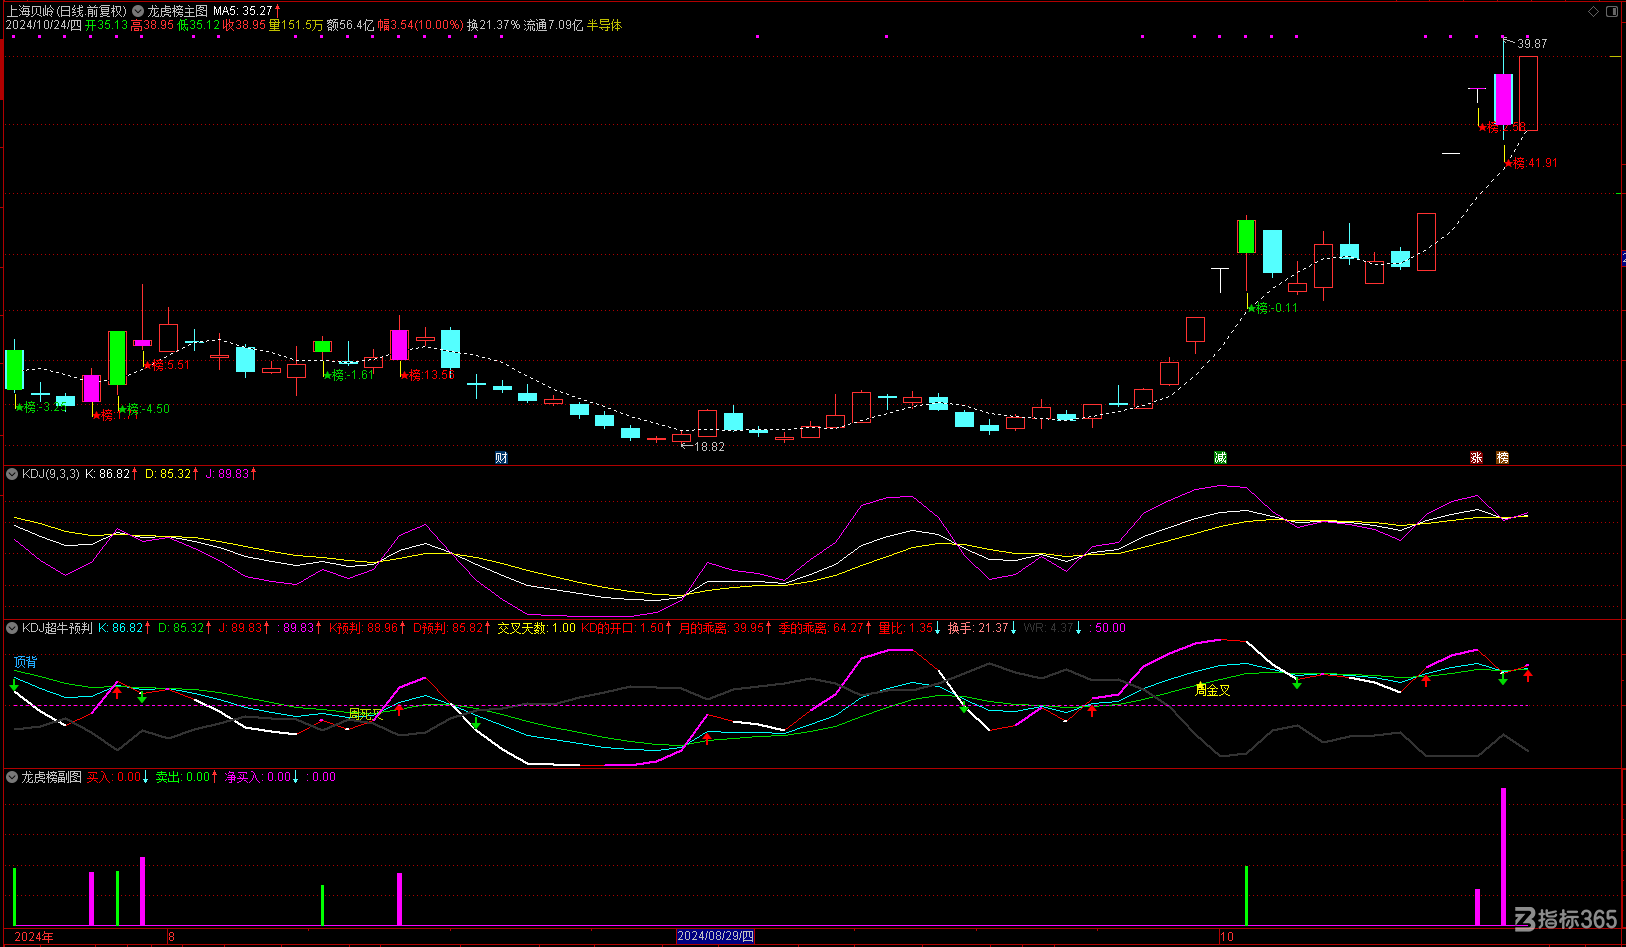Click the ★榜:41.91 annotation on chart
Image resolution: width=1626 pixels, height=947 pixels.
[1531, 163]
